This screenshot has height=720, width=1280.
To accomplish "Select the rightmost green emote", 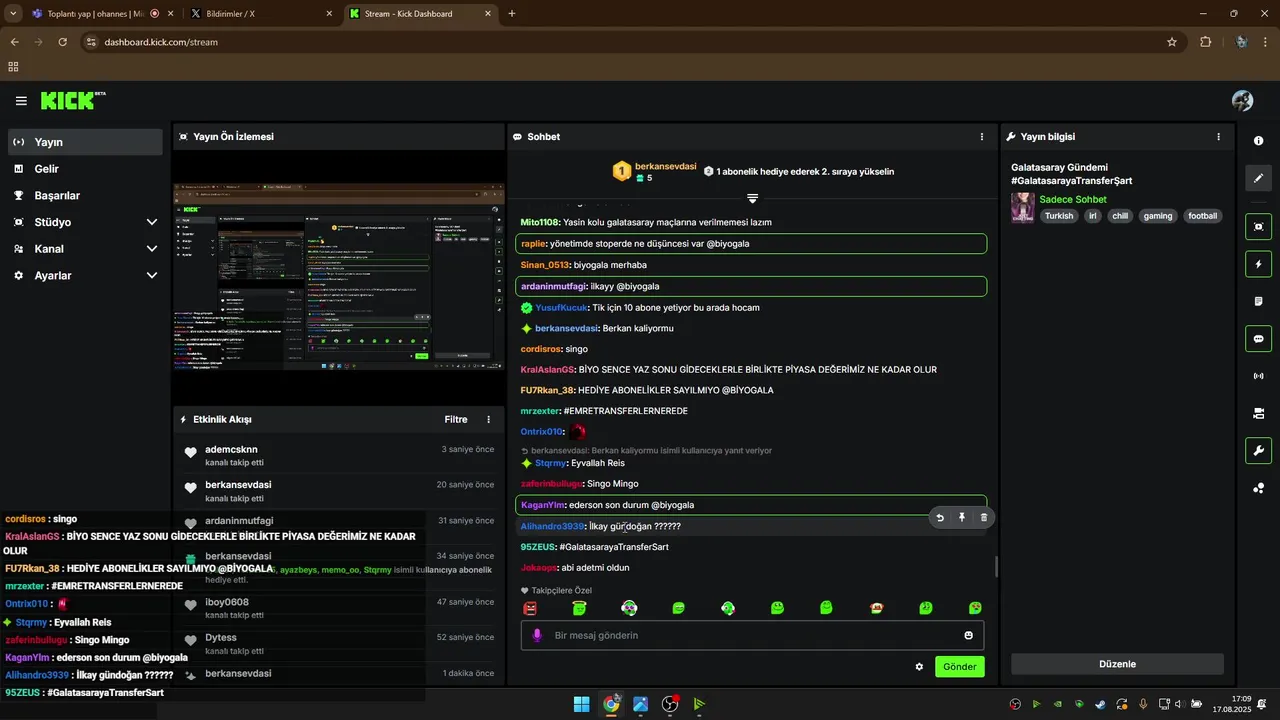I will 975,608.
